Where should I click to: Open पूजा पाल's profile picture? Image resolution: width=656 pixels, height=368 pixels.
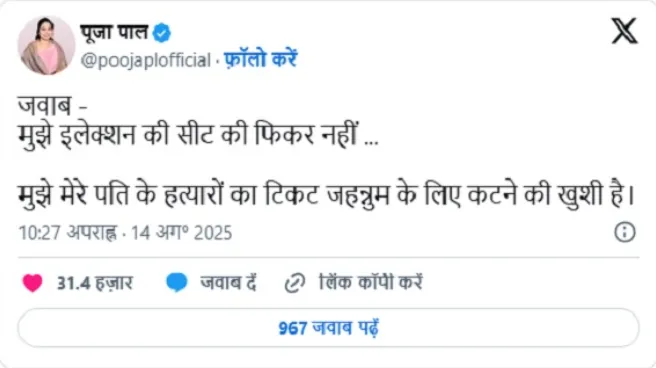coord(46,46)
